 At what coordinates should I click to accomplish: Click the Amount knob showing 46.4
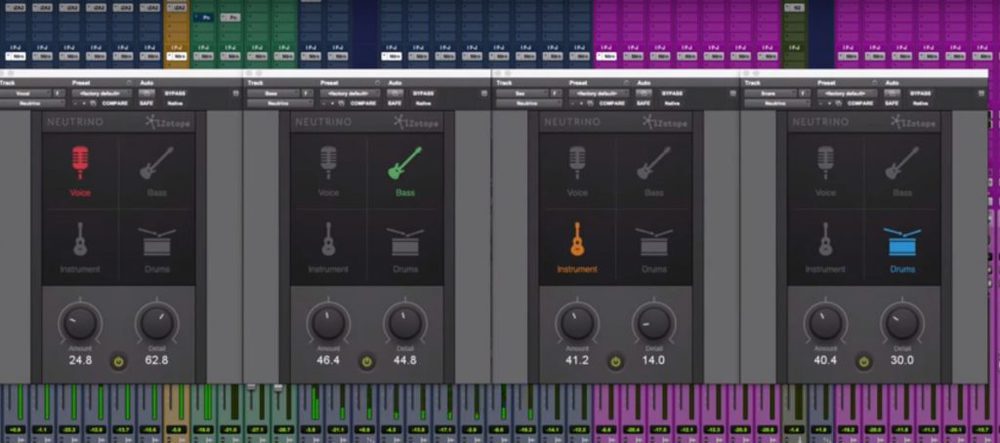pyautogui.click(x=328, y=323)
